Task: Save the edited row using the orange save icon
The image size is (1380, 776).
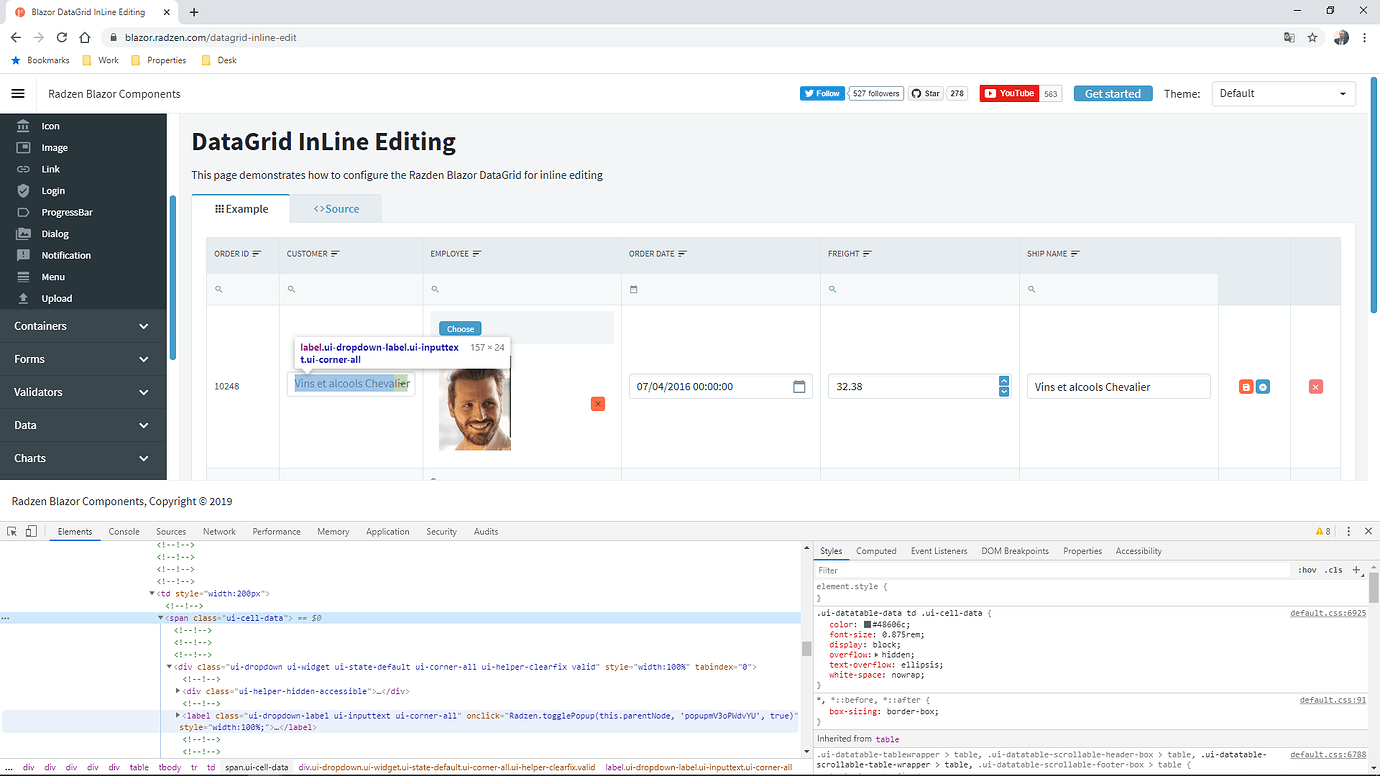Action: (1245, 385)
